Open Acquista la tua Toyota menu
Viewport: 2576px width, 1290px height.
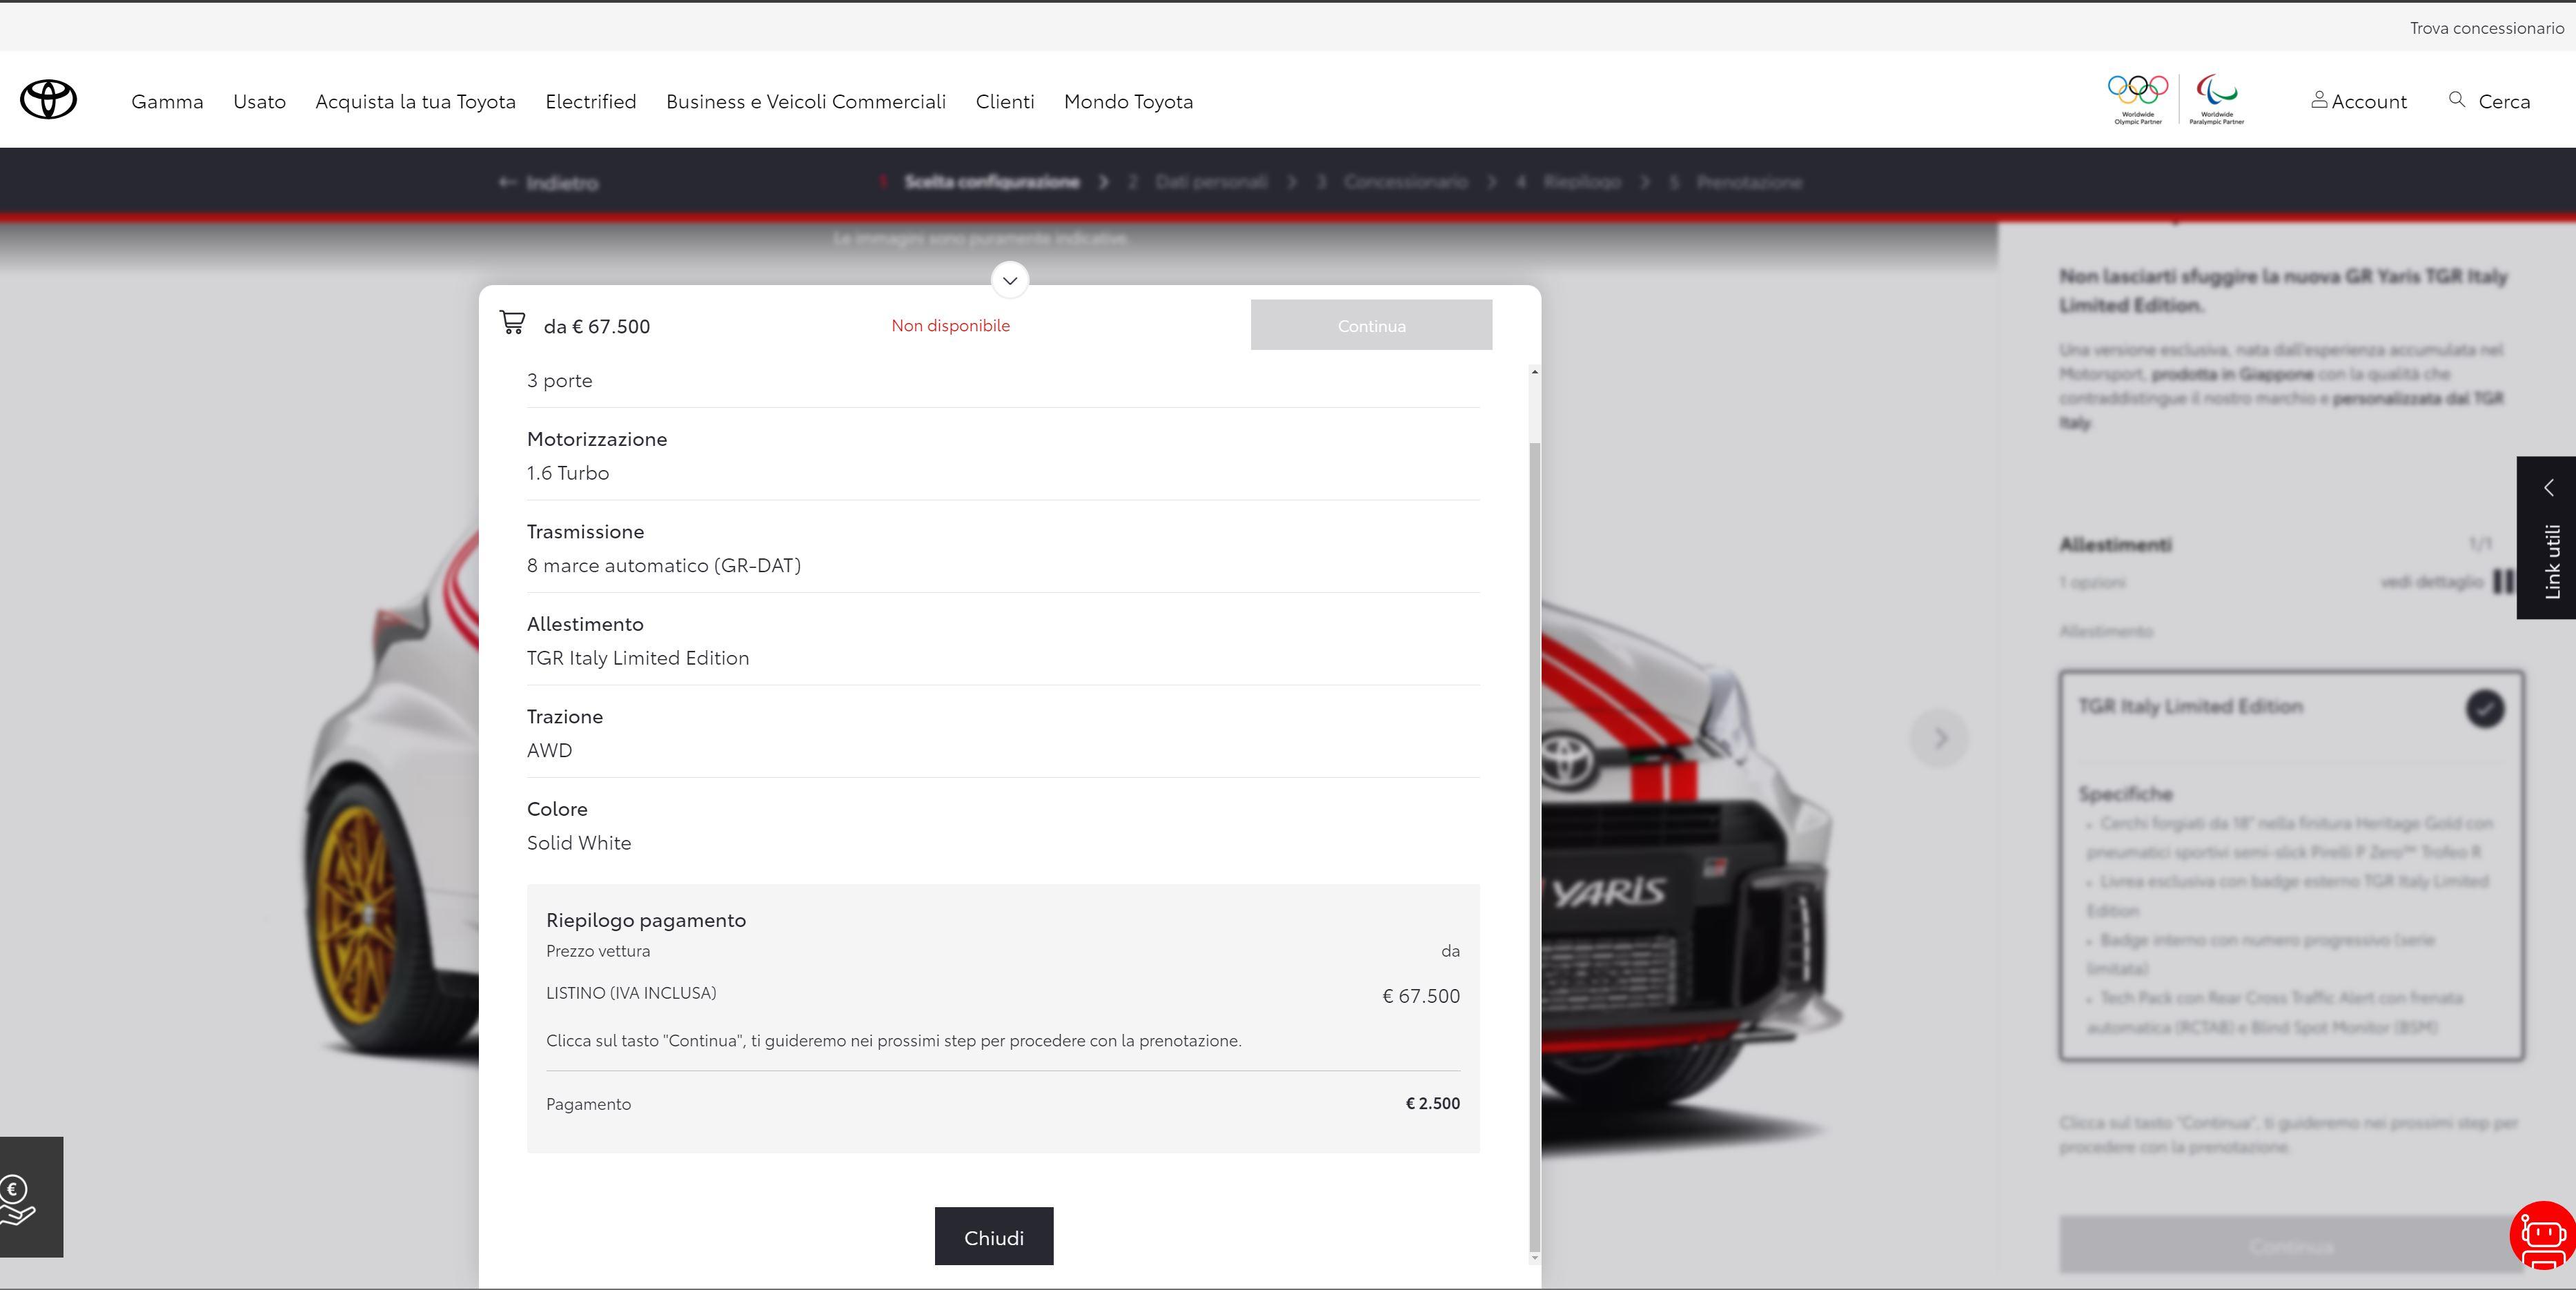(415, 101)
